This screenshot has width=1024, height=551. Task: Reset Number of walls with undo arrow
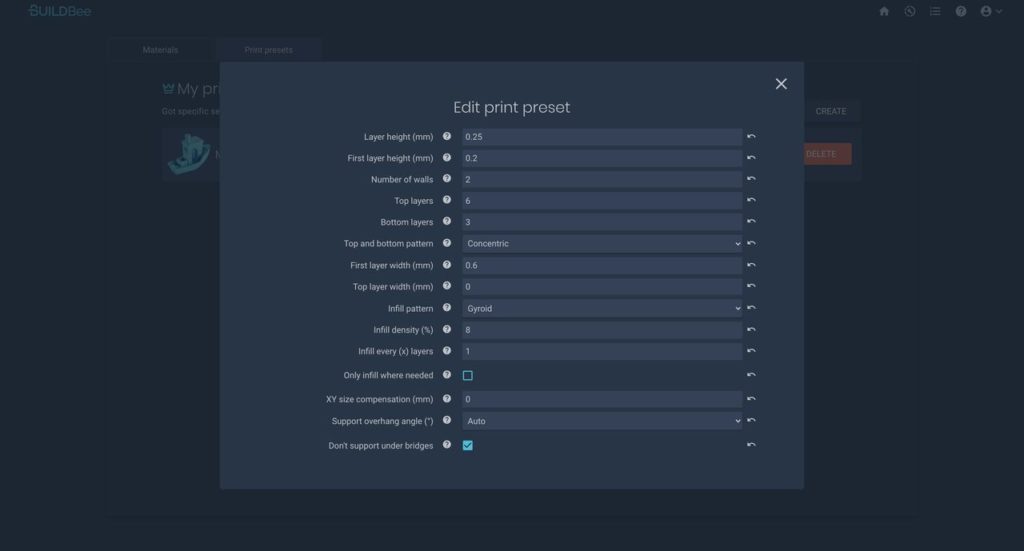pyautogui.click(x=751, y=180)
